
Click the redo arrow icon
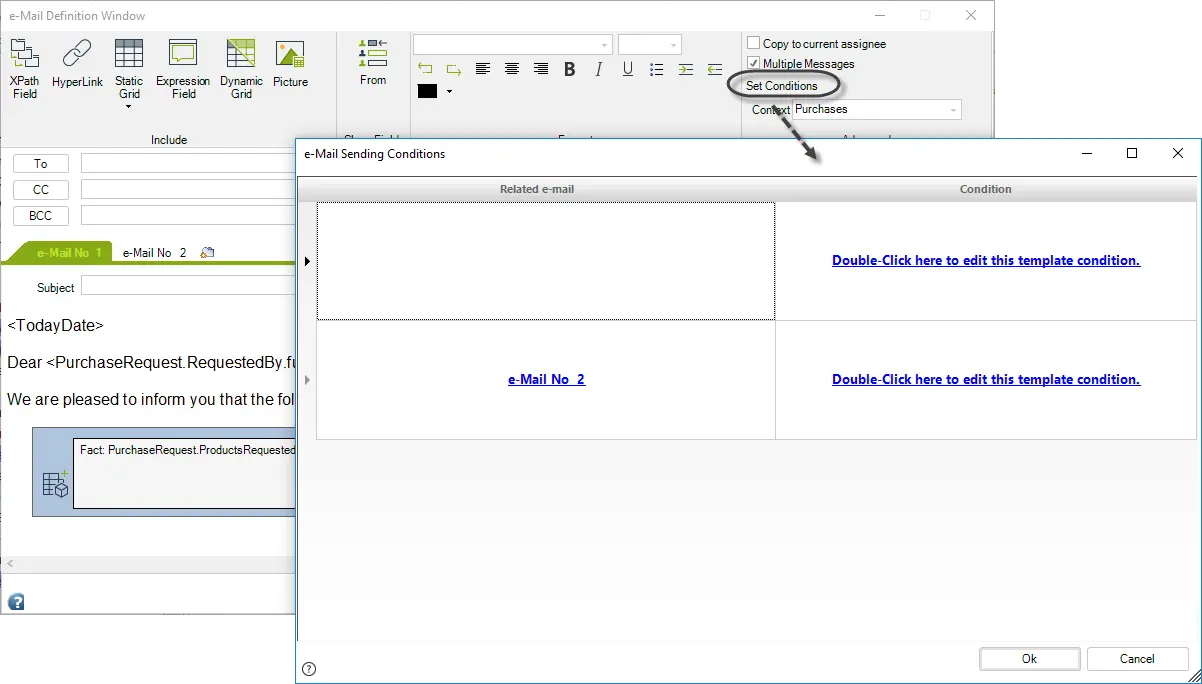(x=453, y=69)
